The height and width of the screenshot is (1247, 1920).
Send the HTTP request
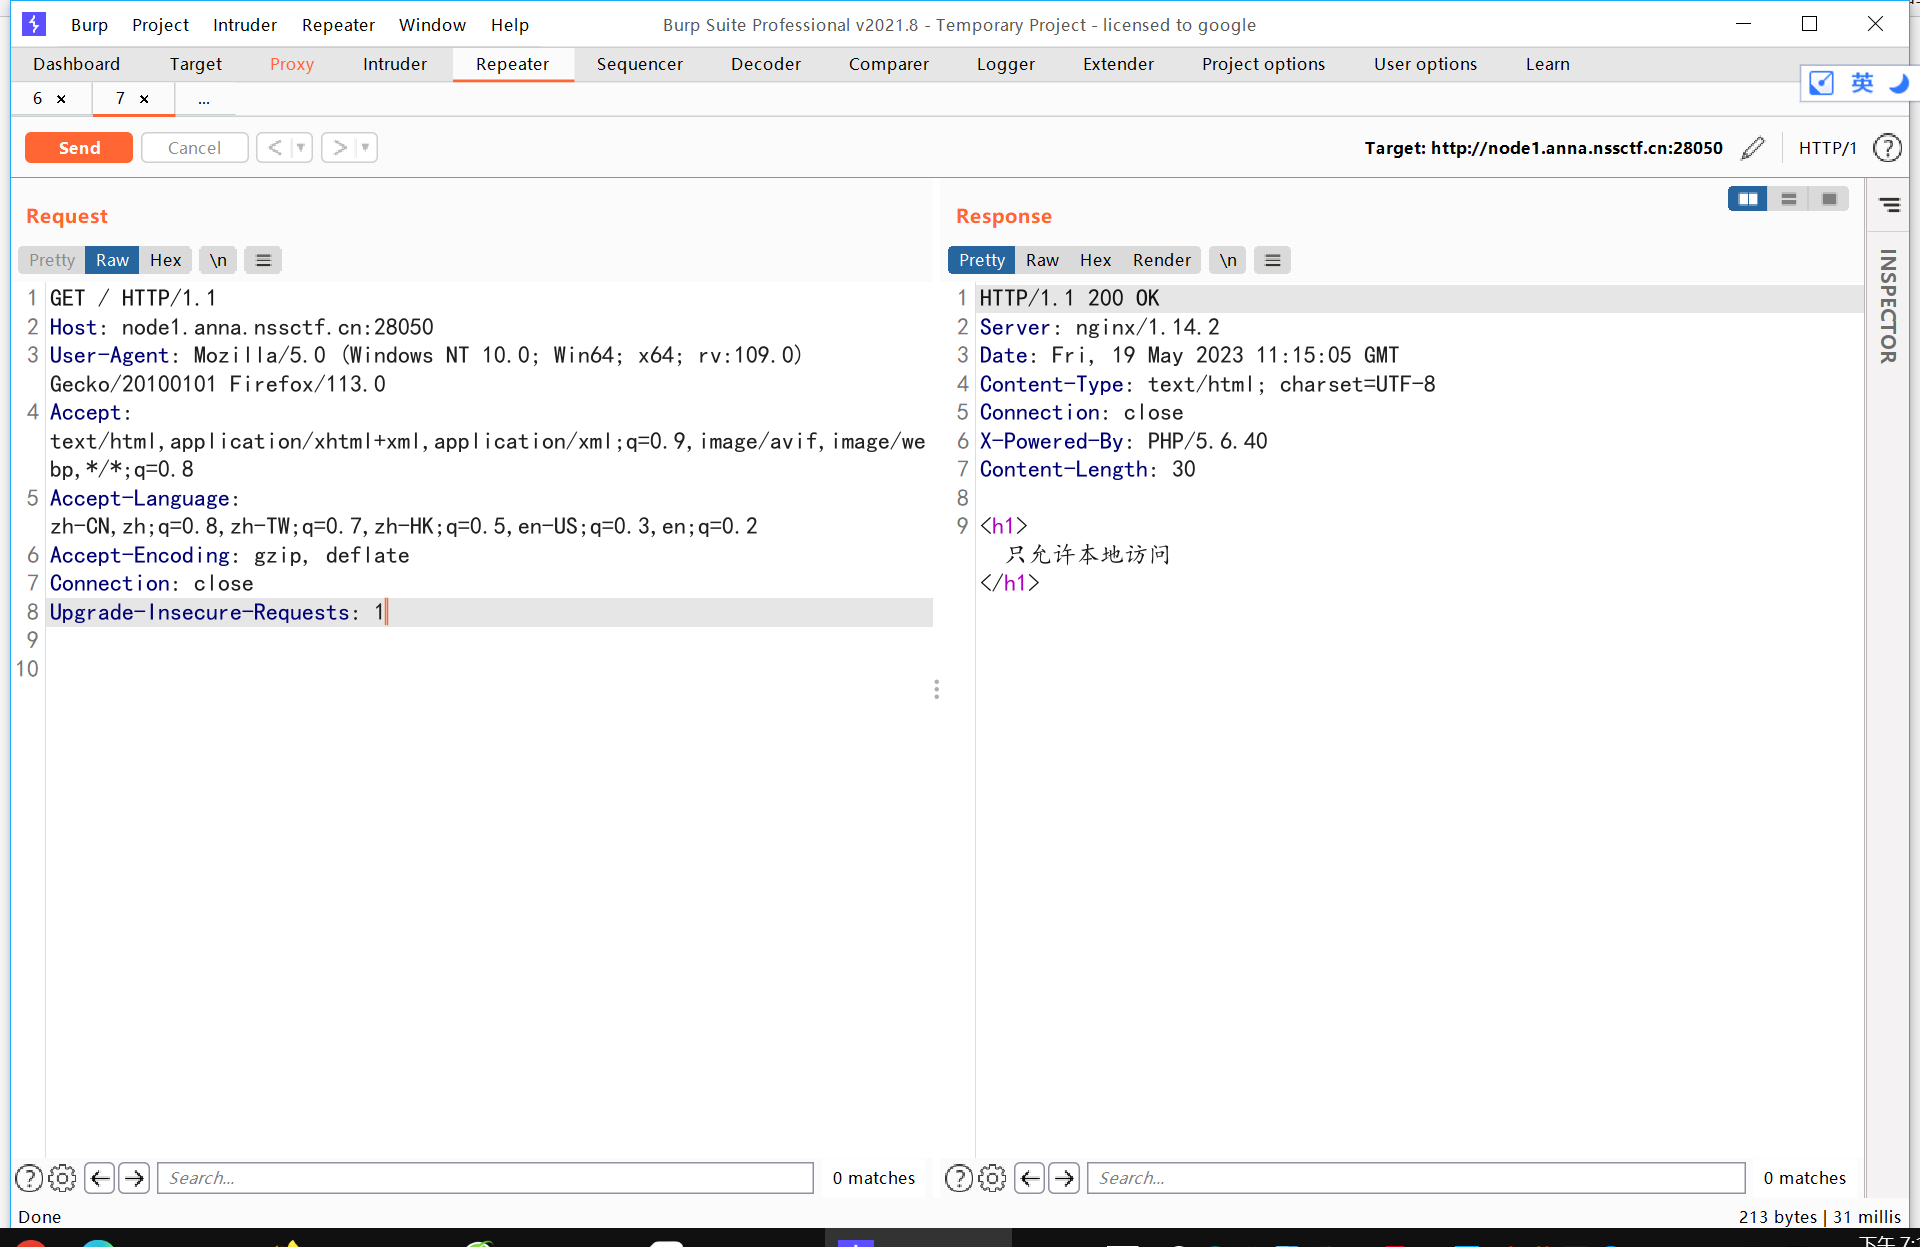tap(79, 148)
